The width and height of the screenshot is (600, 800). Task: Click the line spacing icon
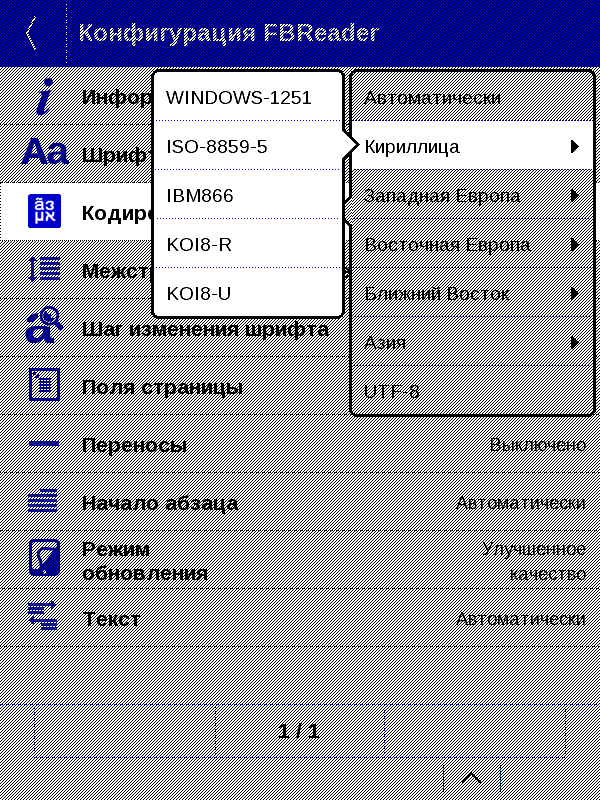tap(44, 269)
